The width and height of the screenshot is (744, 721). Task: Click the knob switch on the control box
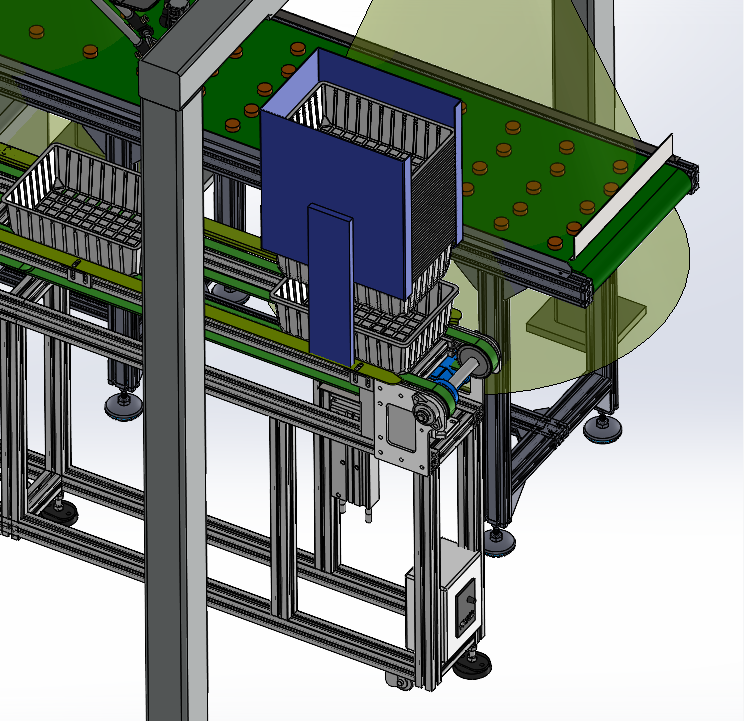coord(471,601)
